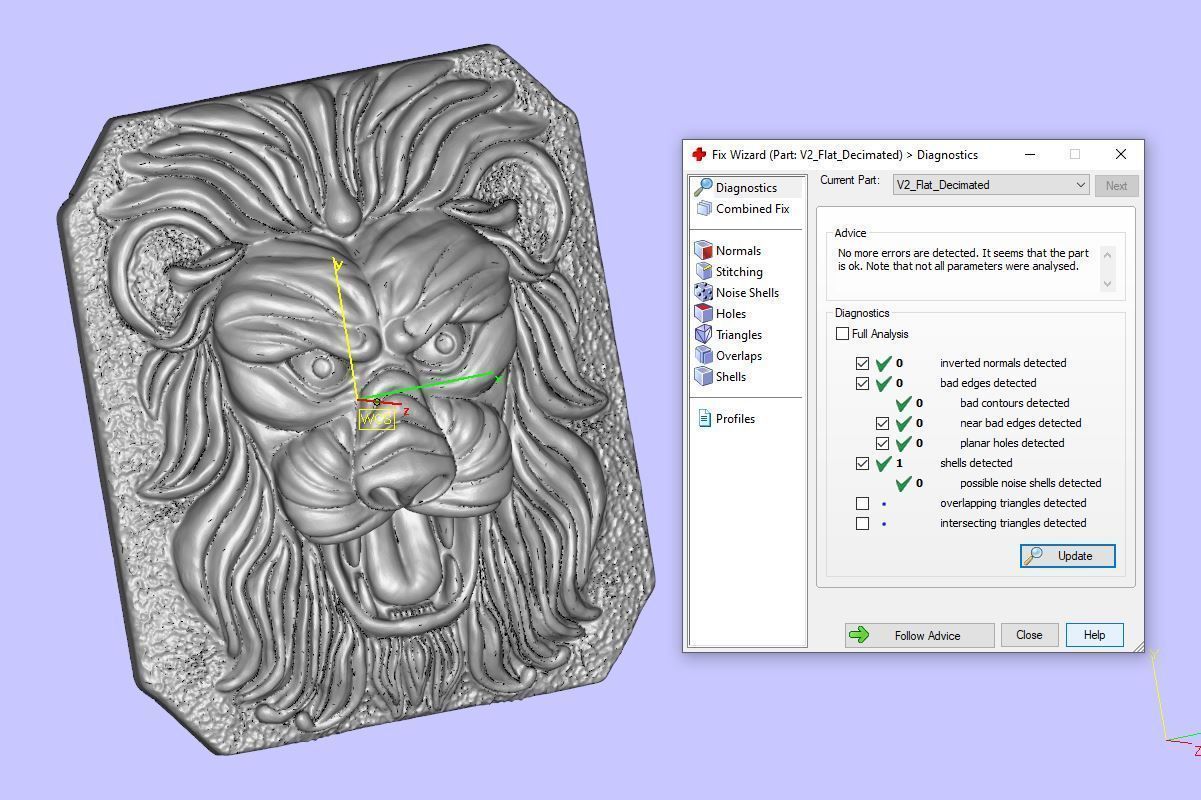Uncheck planar holes detection
This screenshot has width=1201, height=800.
(882, 443)
